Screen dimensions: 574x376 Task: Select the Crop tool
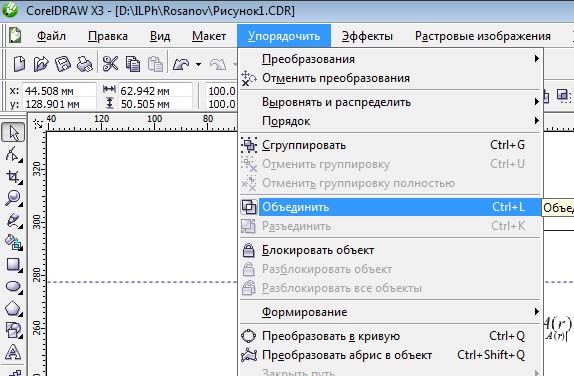(x=13, y=177)
